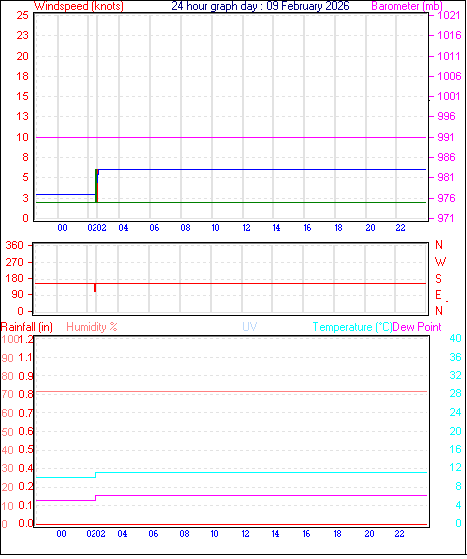Click the 22 hour label under the rainfall chart

[x=399, y=534]
